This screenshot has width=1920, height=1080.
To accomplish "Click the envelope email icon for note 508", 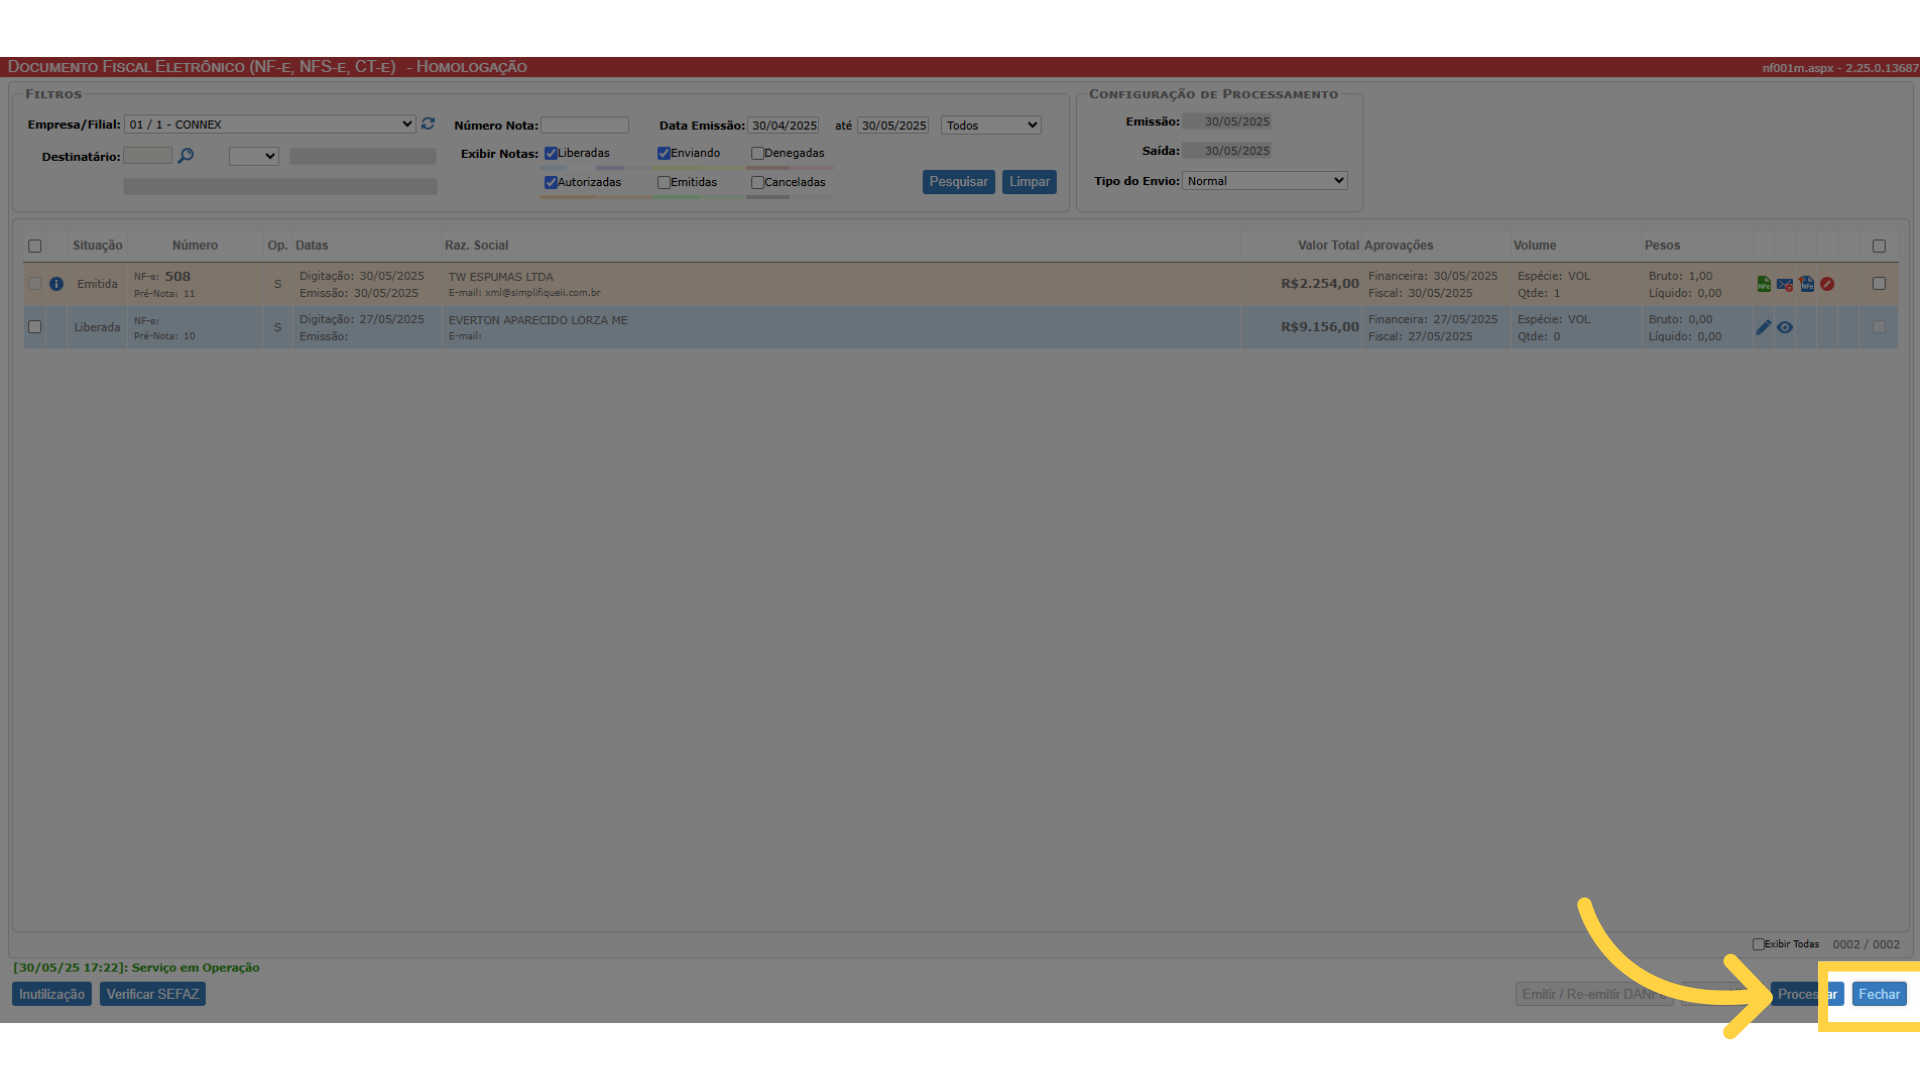I will coord(1785,284).
